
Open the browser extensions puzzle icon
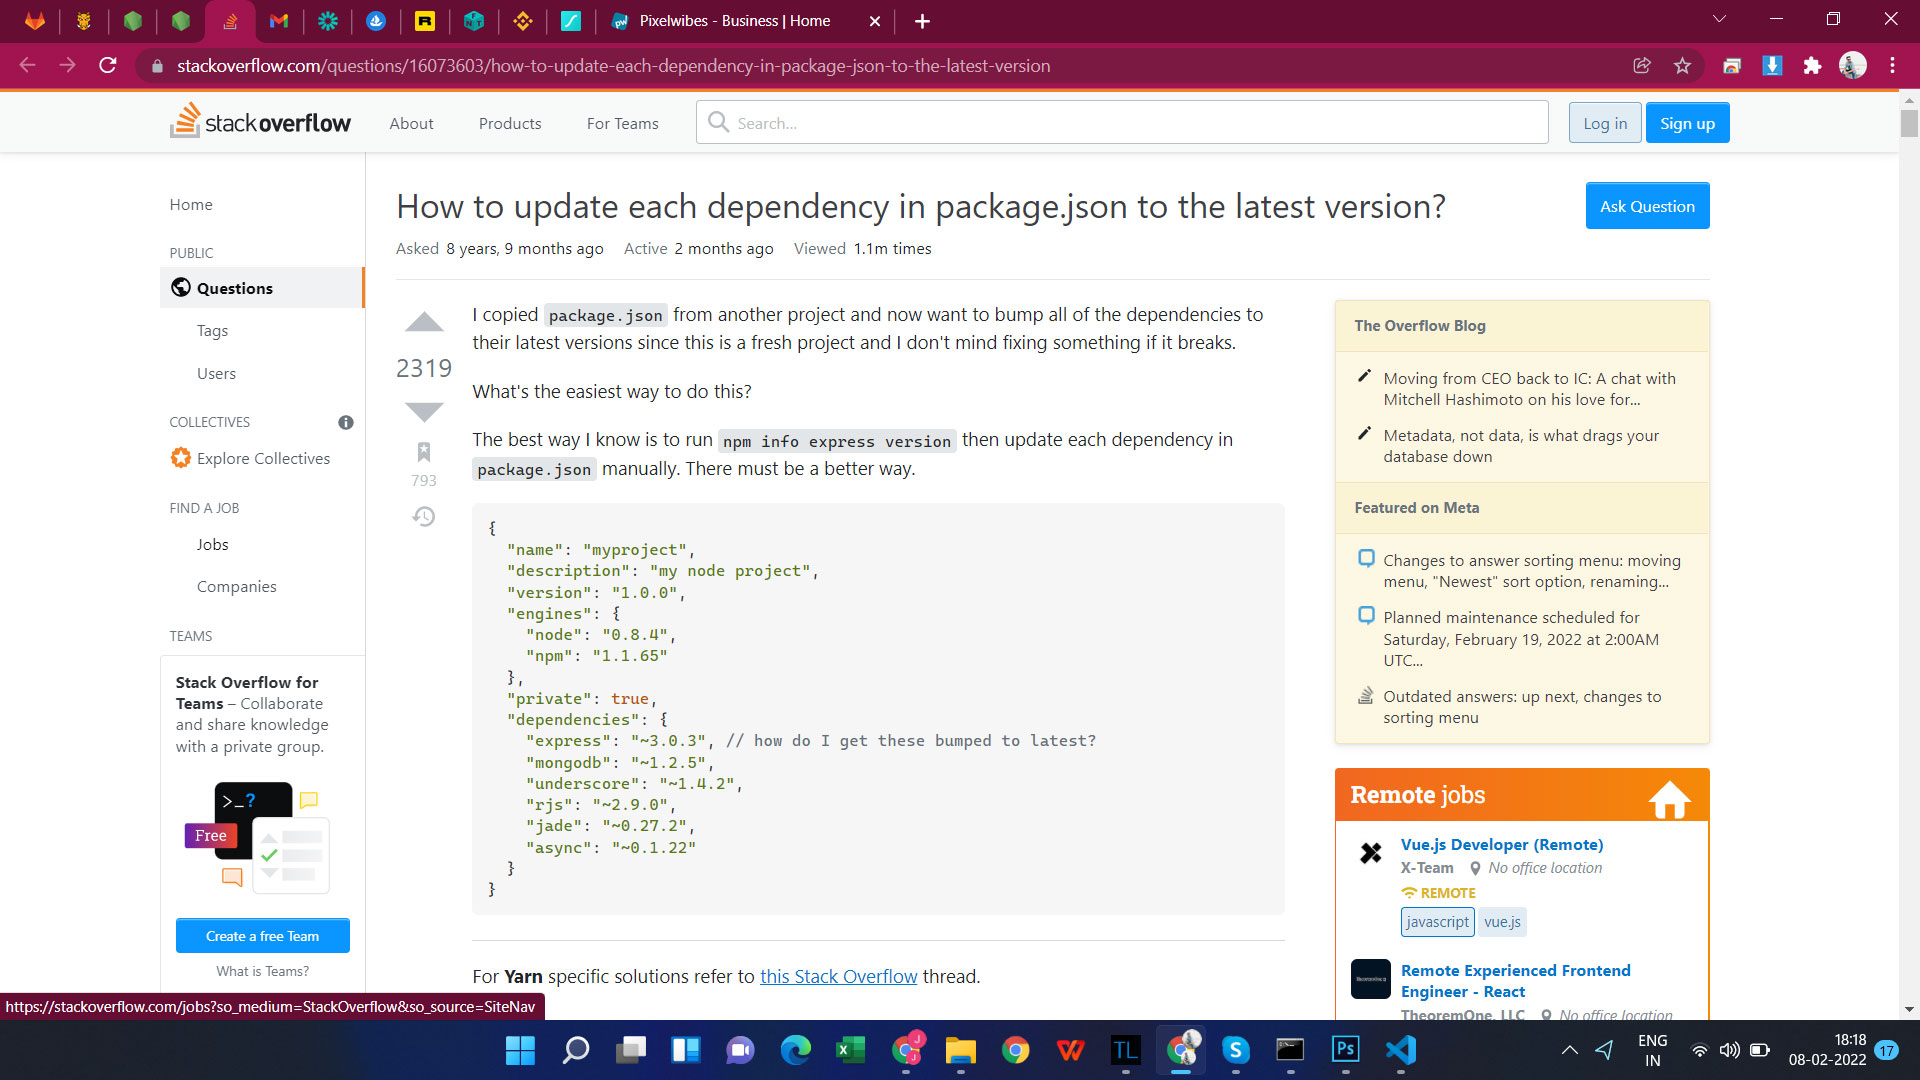tap(1812, 66)
